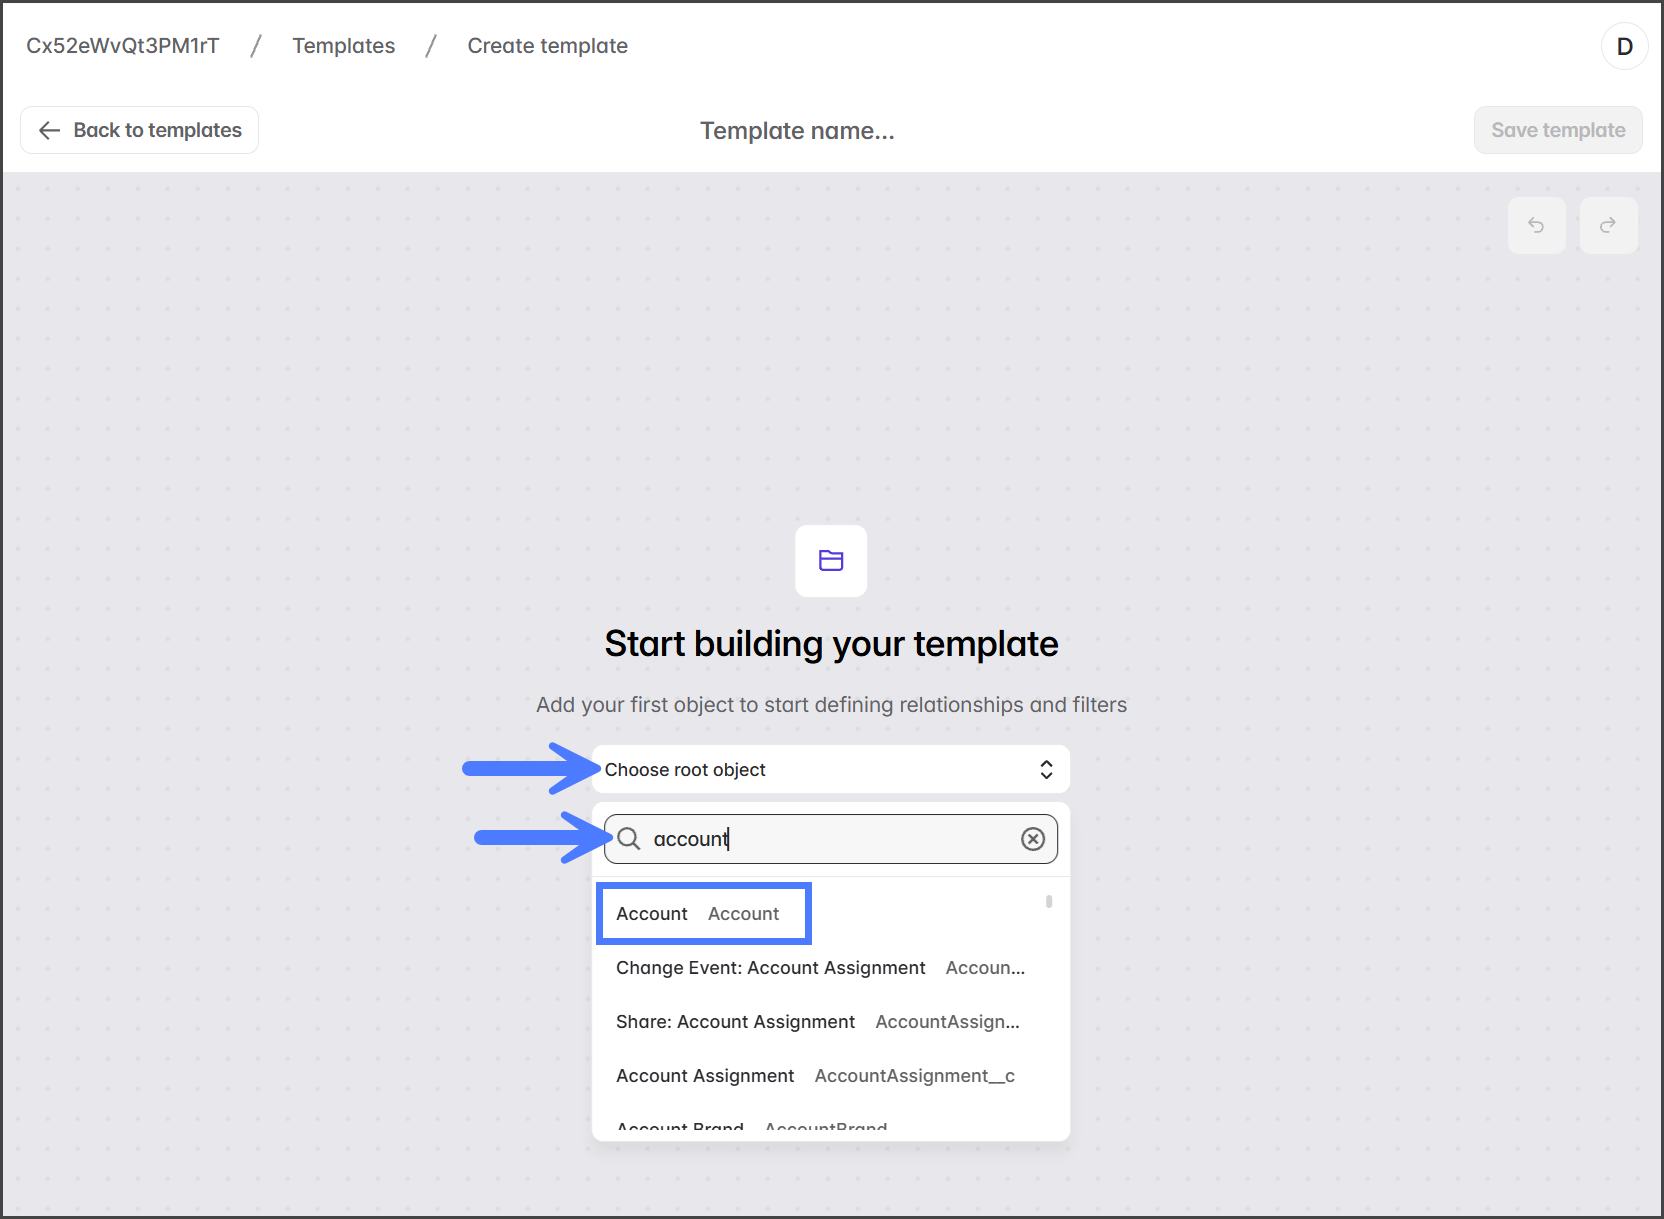
Task: Click the up-down chevron on root object selector
Action: [1046, 769]
